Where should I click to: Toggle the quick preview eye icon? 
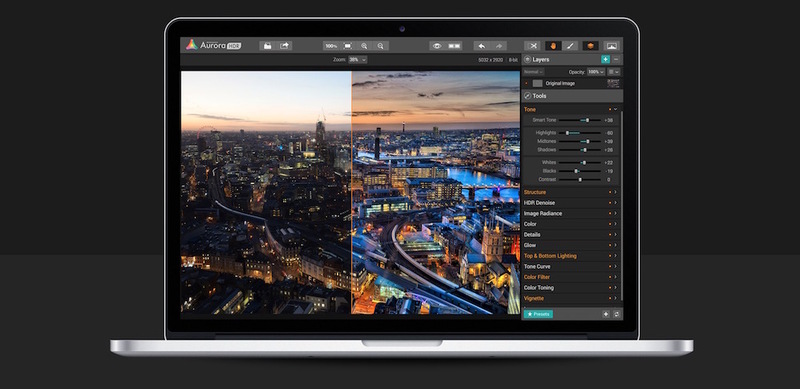point(437,46)
